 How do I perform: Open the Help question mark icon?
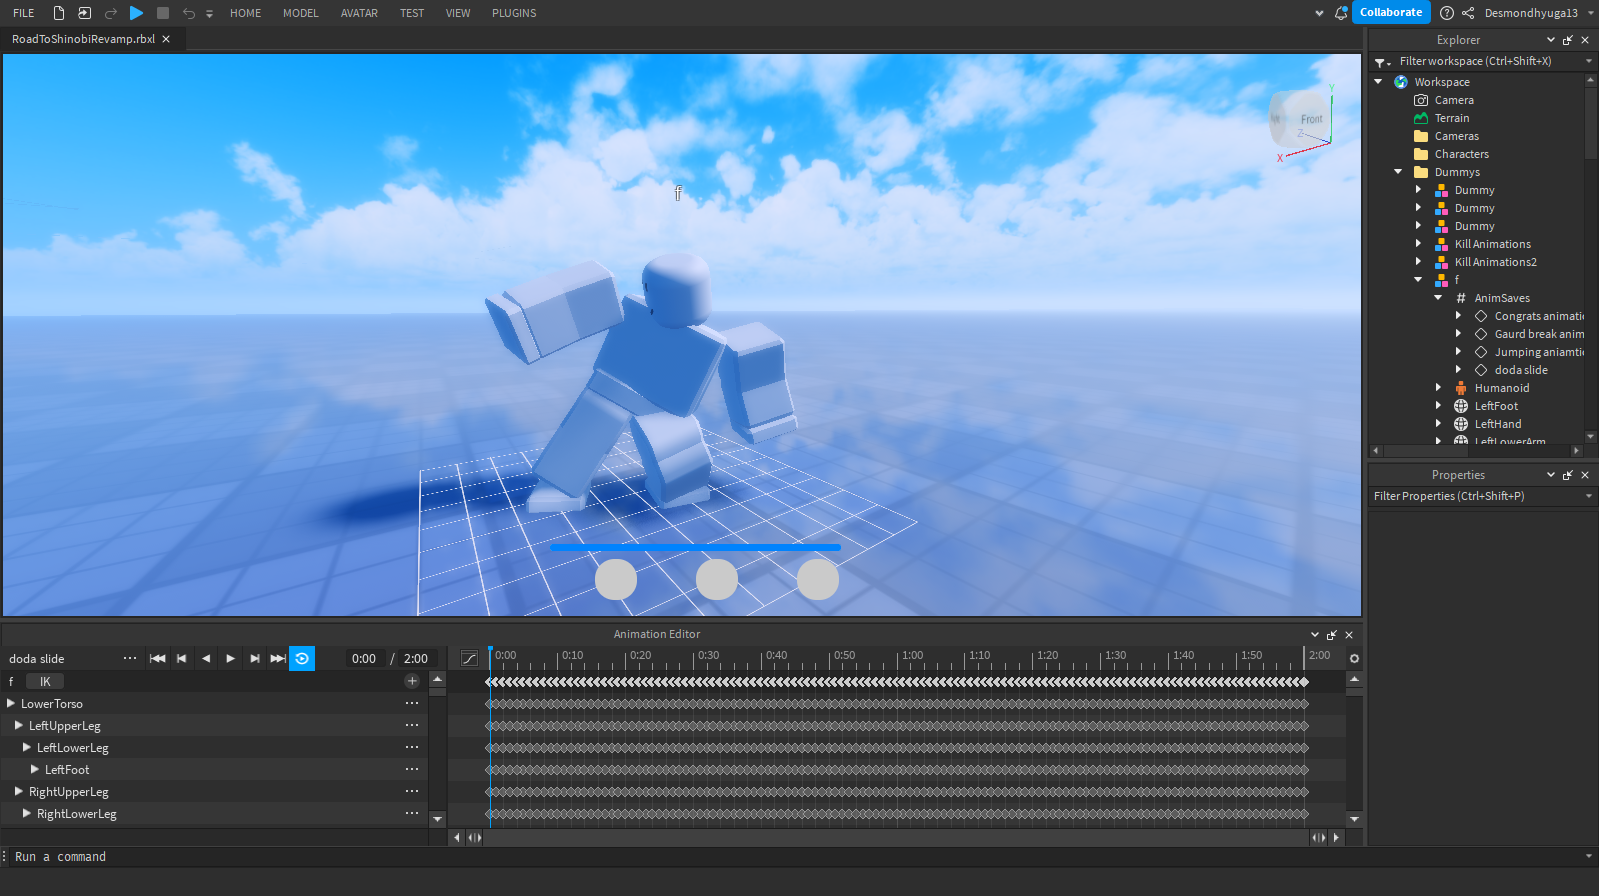pyautogui.click(x=1447, y=13)
